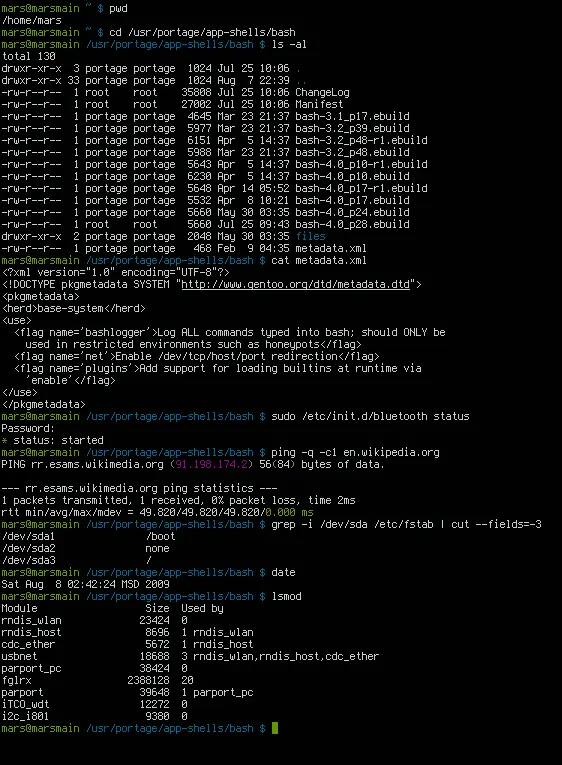562x765 pixels.
Task: Select bash-4.0_p28.ebuild filename
Action: (x=352, y=224)
